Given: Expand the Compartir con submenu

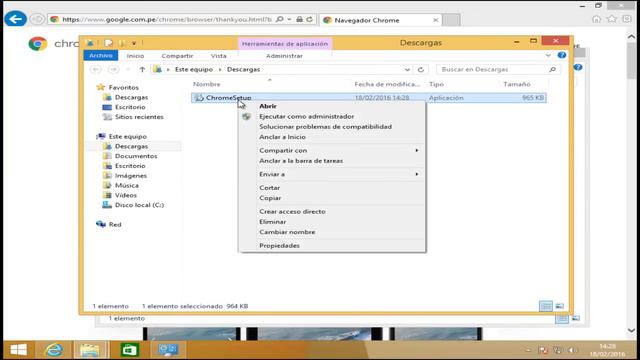Looking at the screenshot, I should [331, 150].
